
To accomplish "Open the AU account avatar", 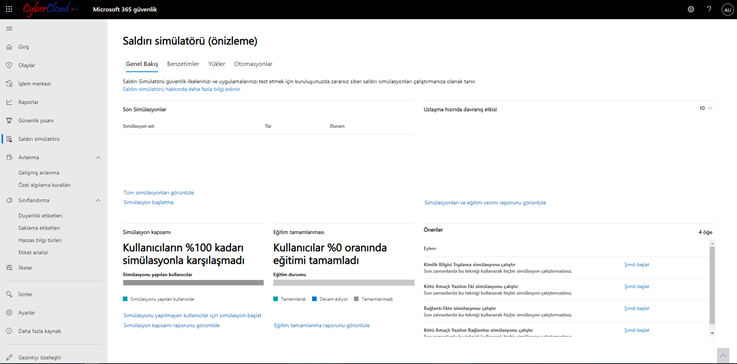I will pyautogui.click(x=727, y=9).
